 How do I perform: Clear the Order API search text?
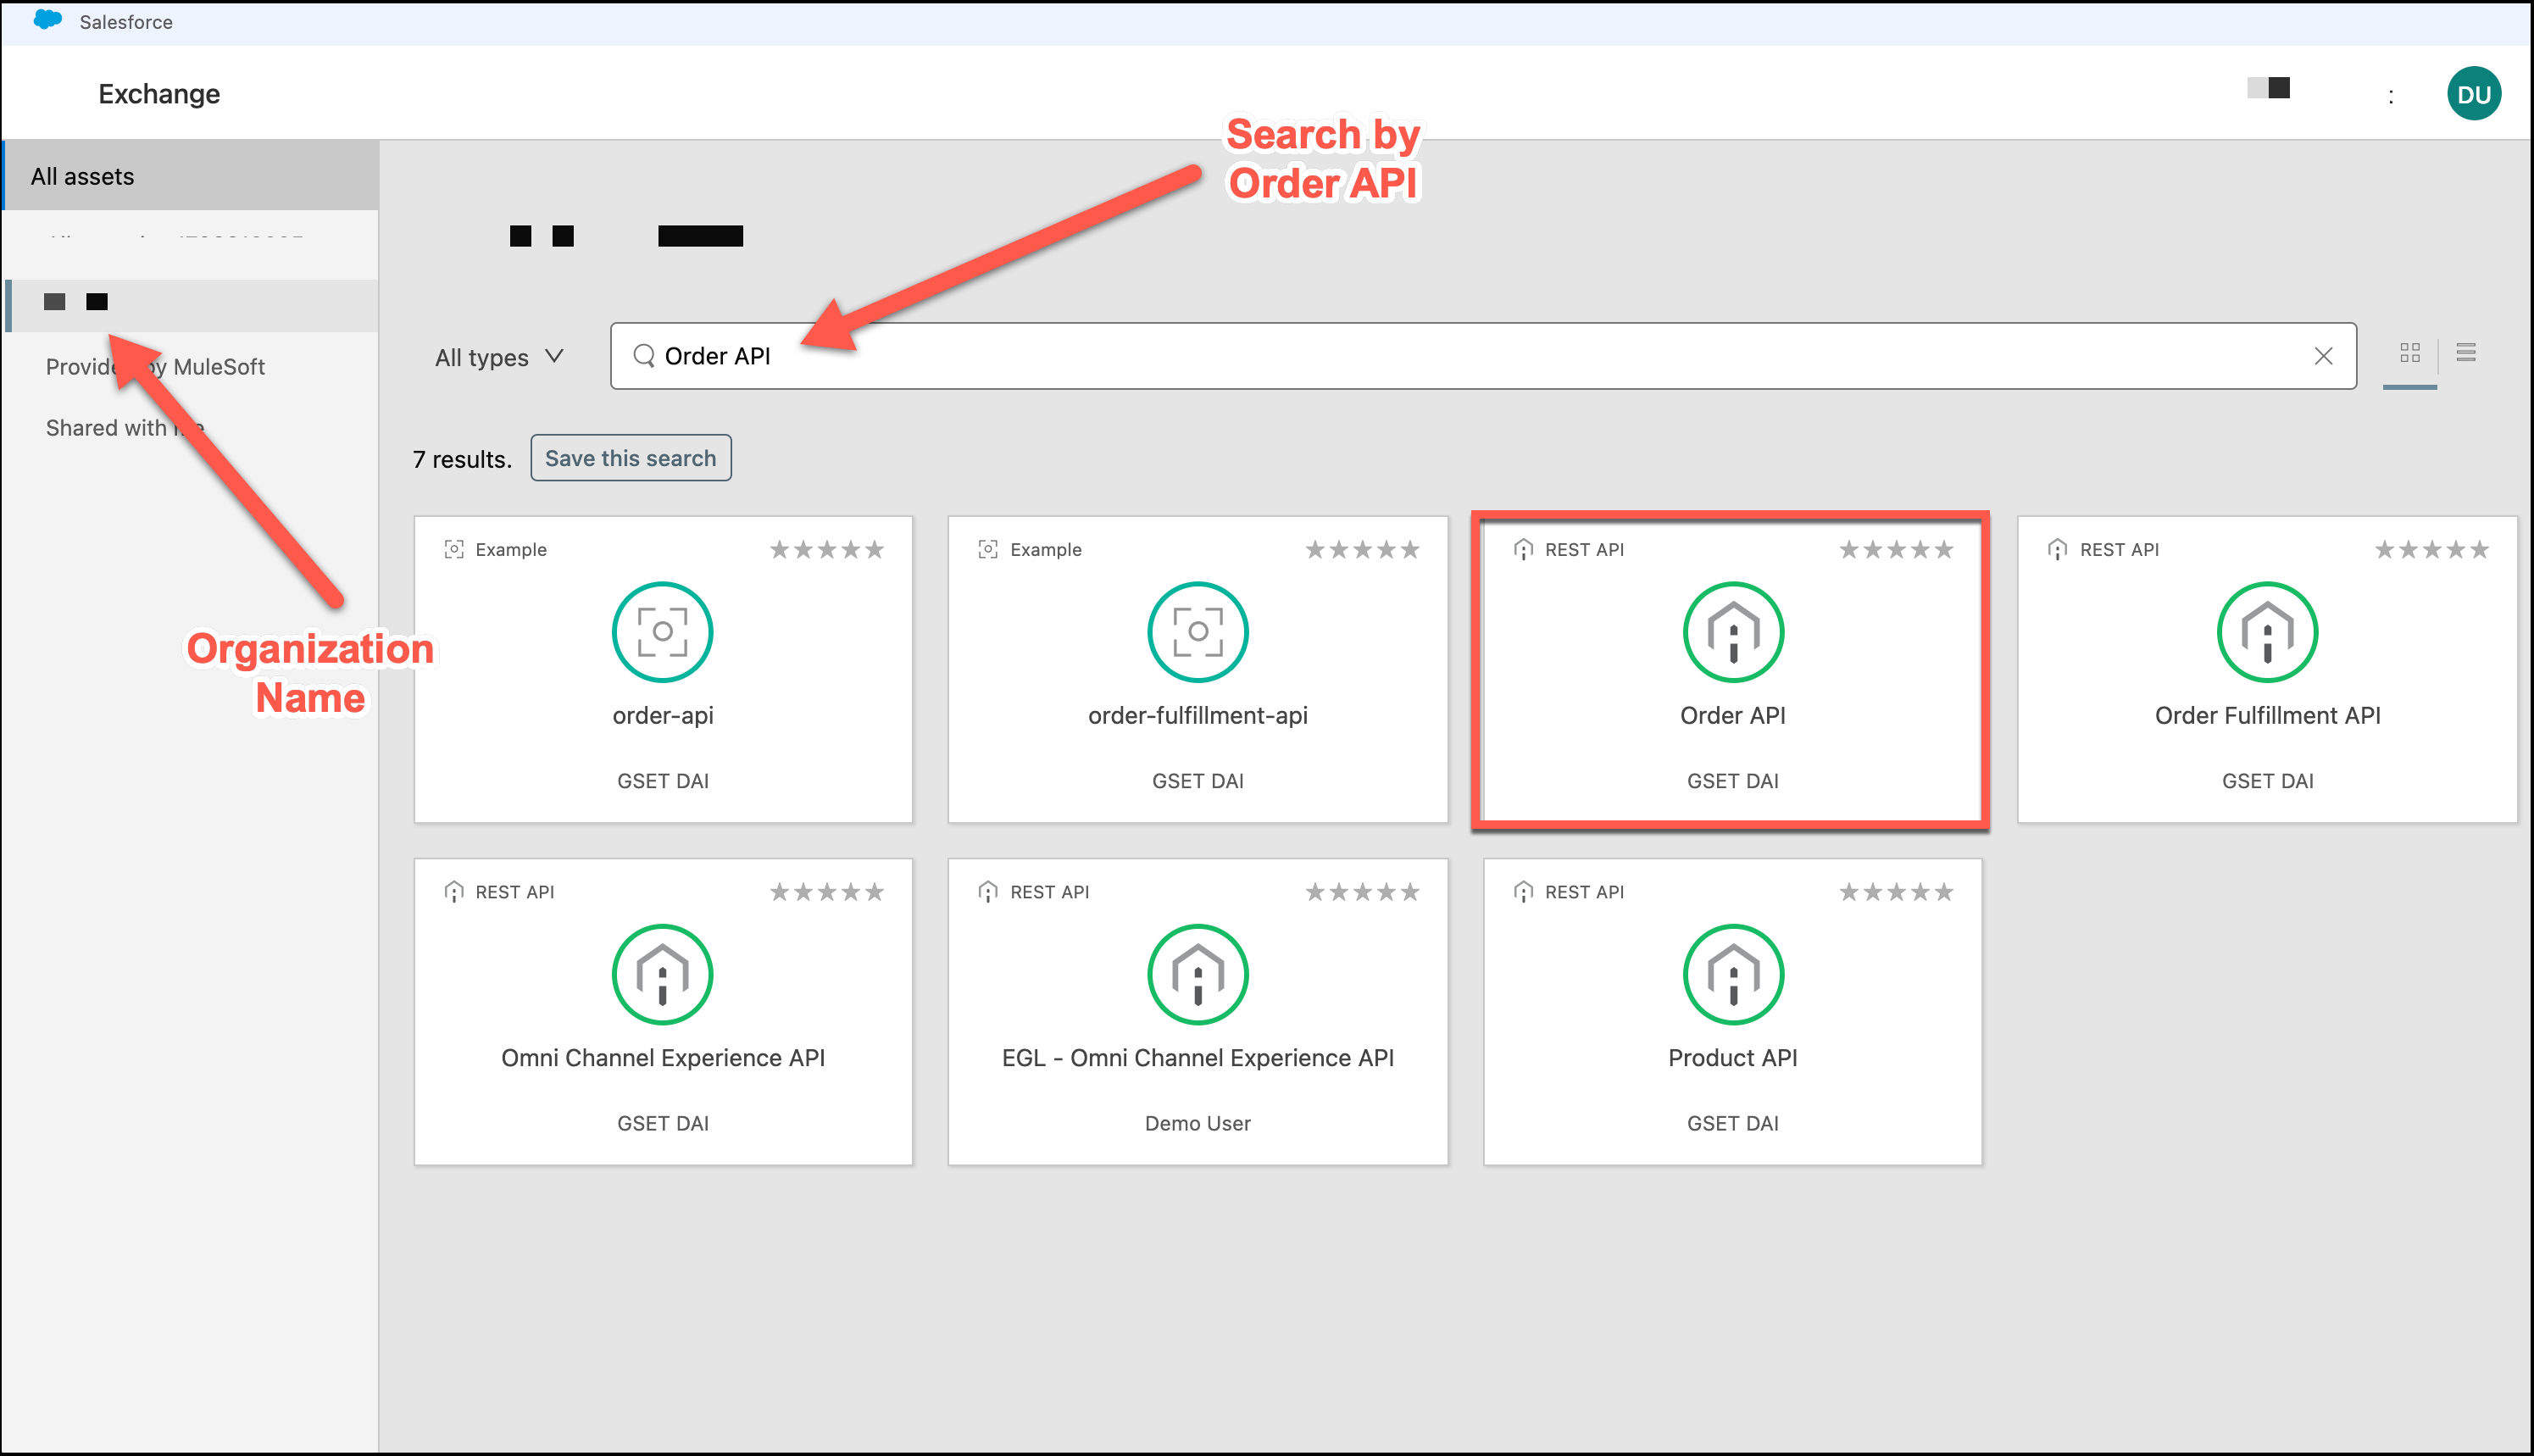pos(2323,356)
